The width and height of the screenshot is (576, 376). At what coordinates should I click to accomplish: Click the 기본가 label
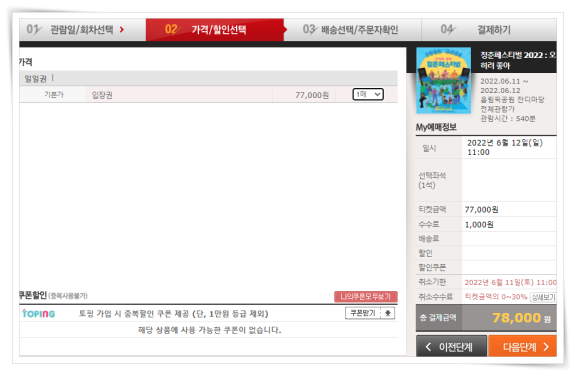click(54, 95)
